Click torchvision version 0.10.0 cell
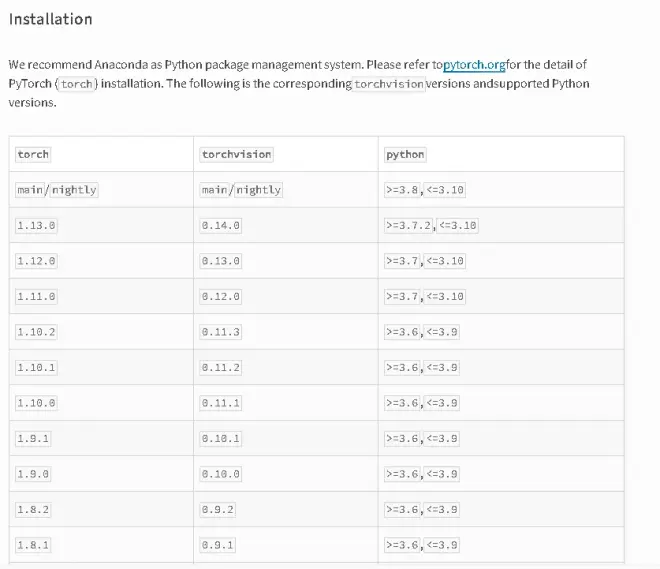The width and height of the screenshot is (660, 569). 221,474
